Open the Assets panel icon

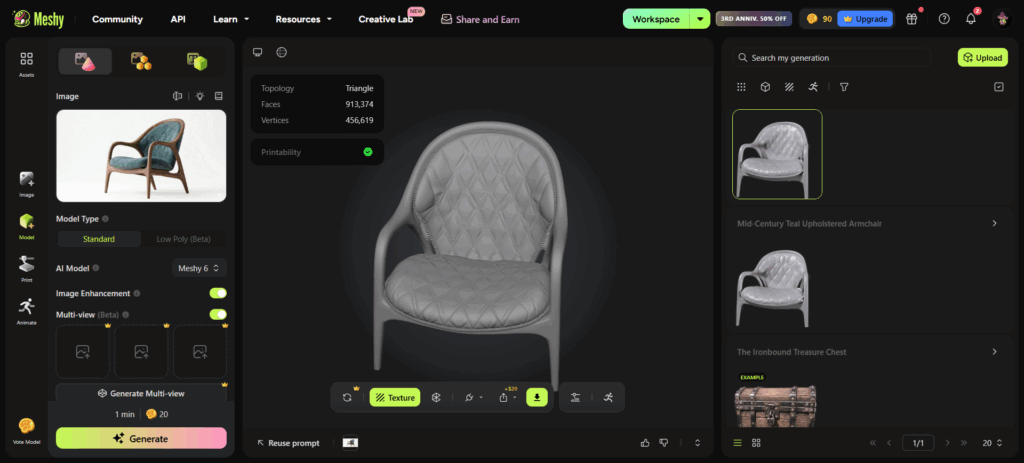pyautogui.click(x=26, y=64)
